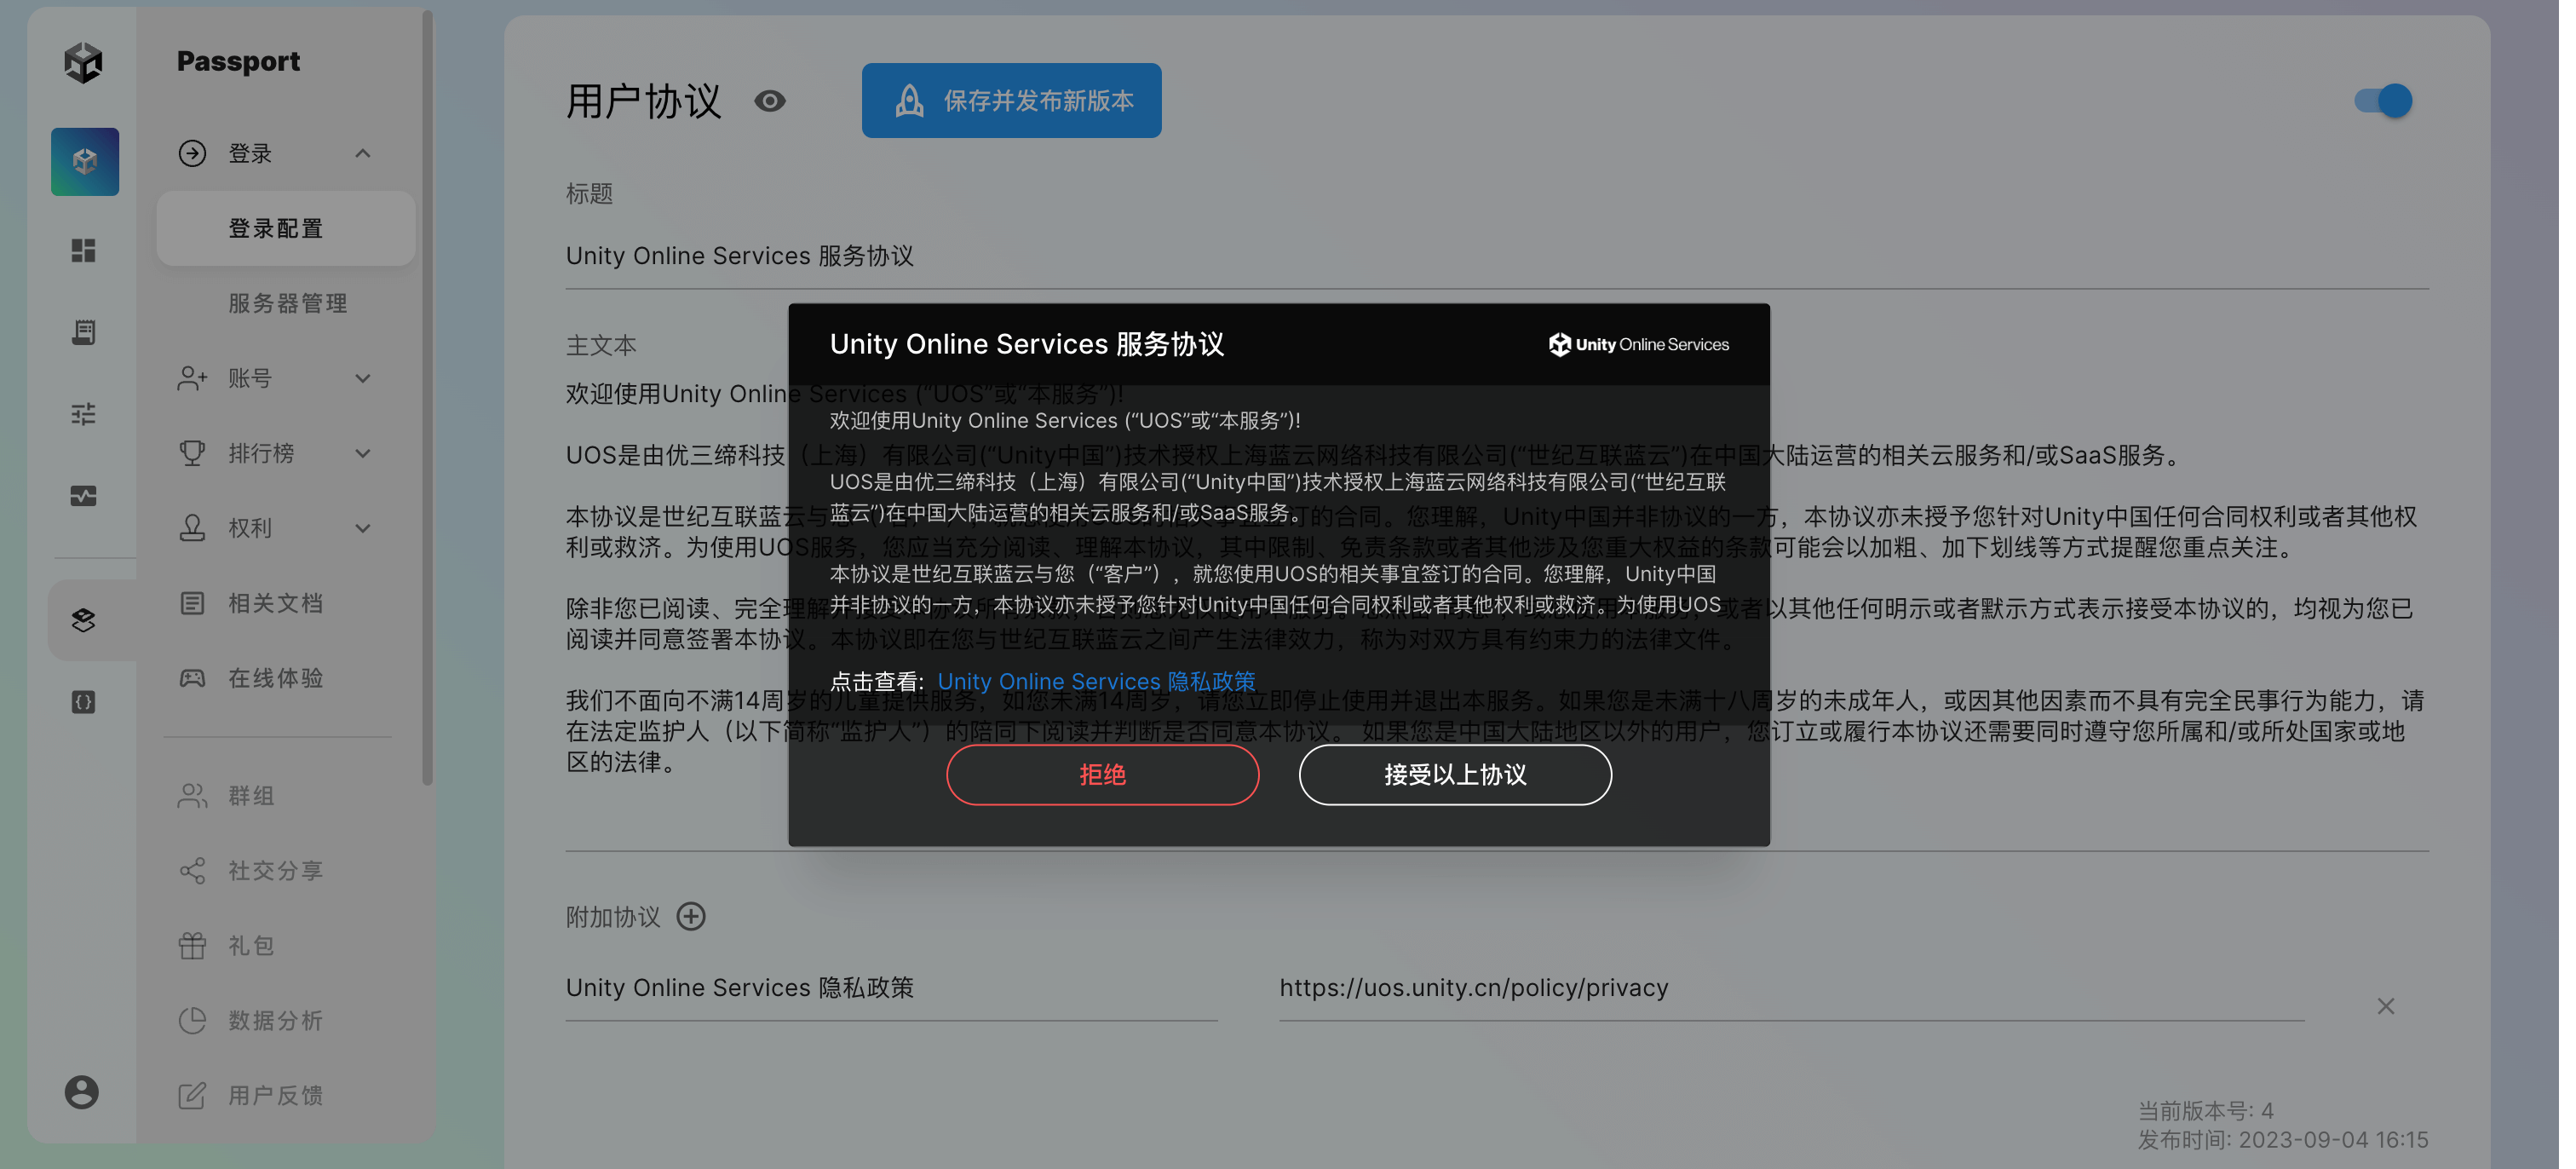Image resolution: width=2576 pixels, height=1169 pixels.
Task: Open the 相关文档 menu item
Action: [276, 603]
